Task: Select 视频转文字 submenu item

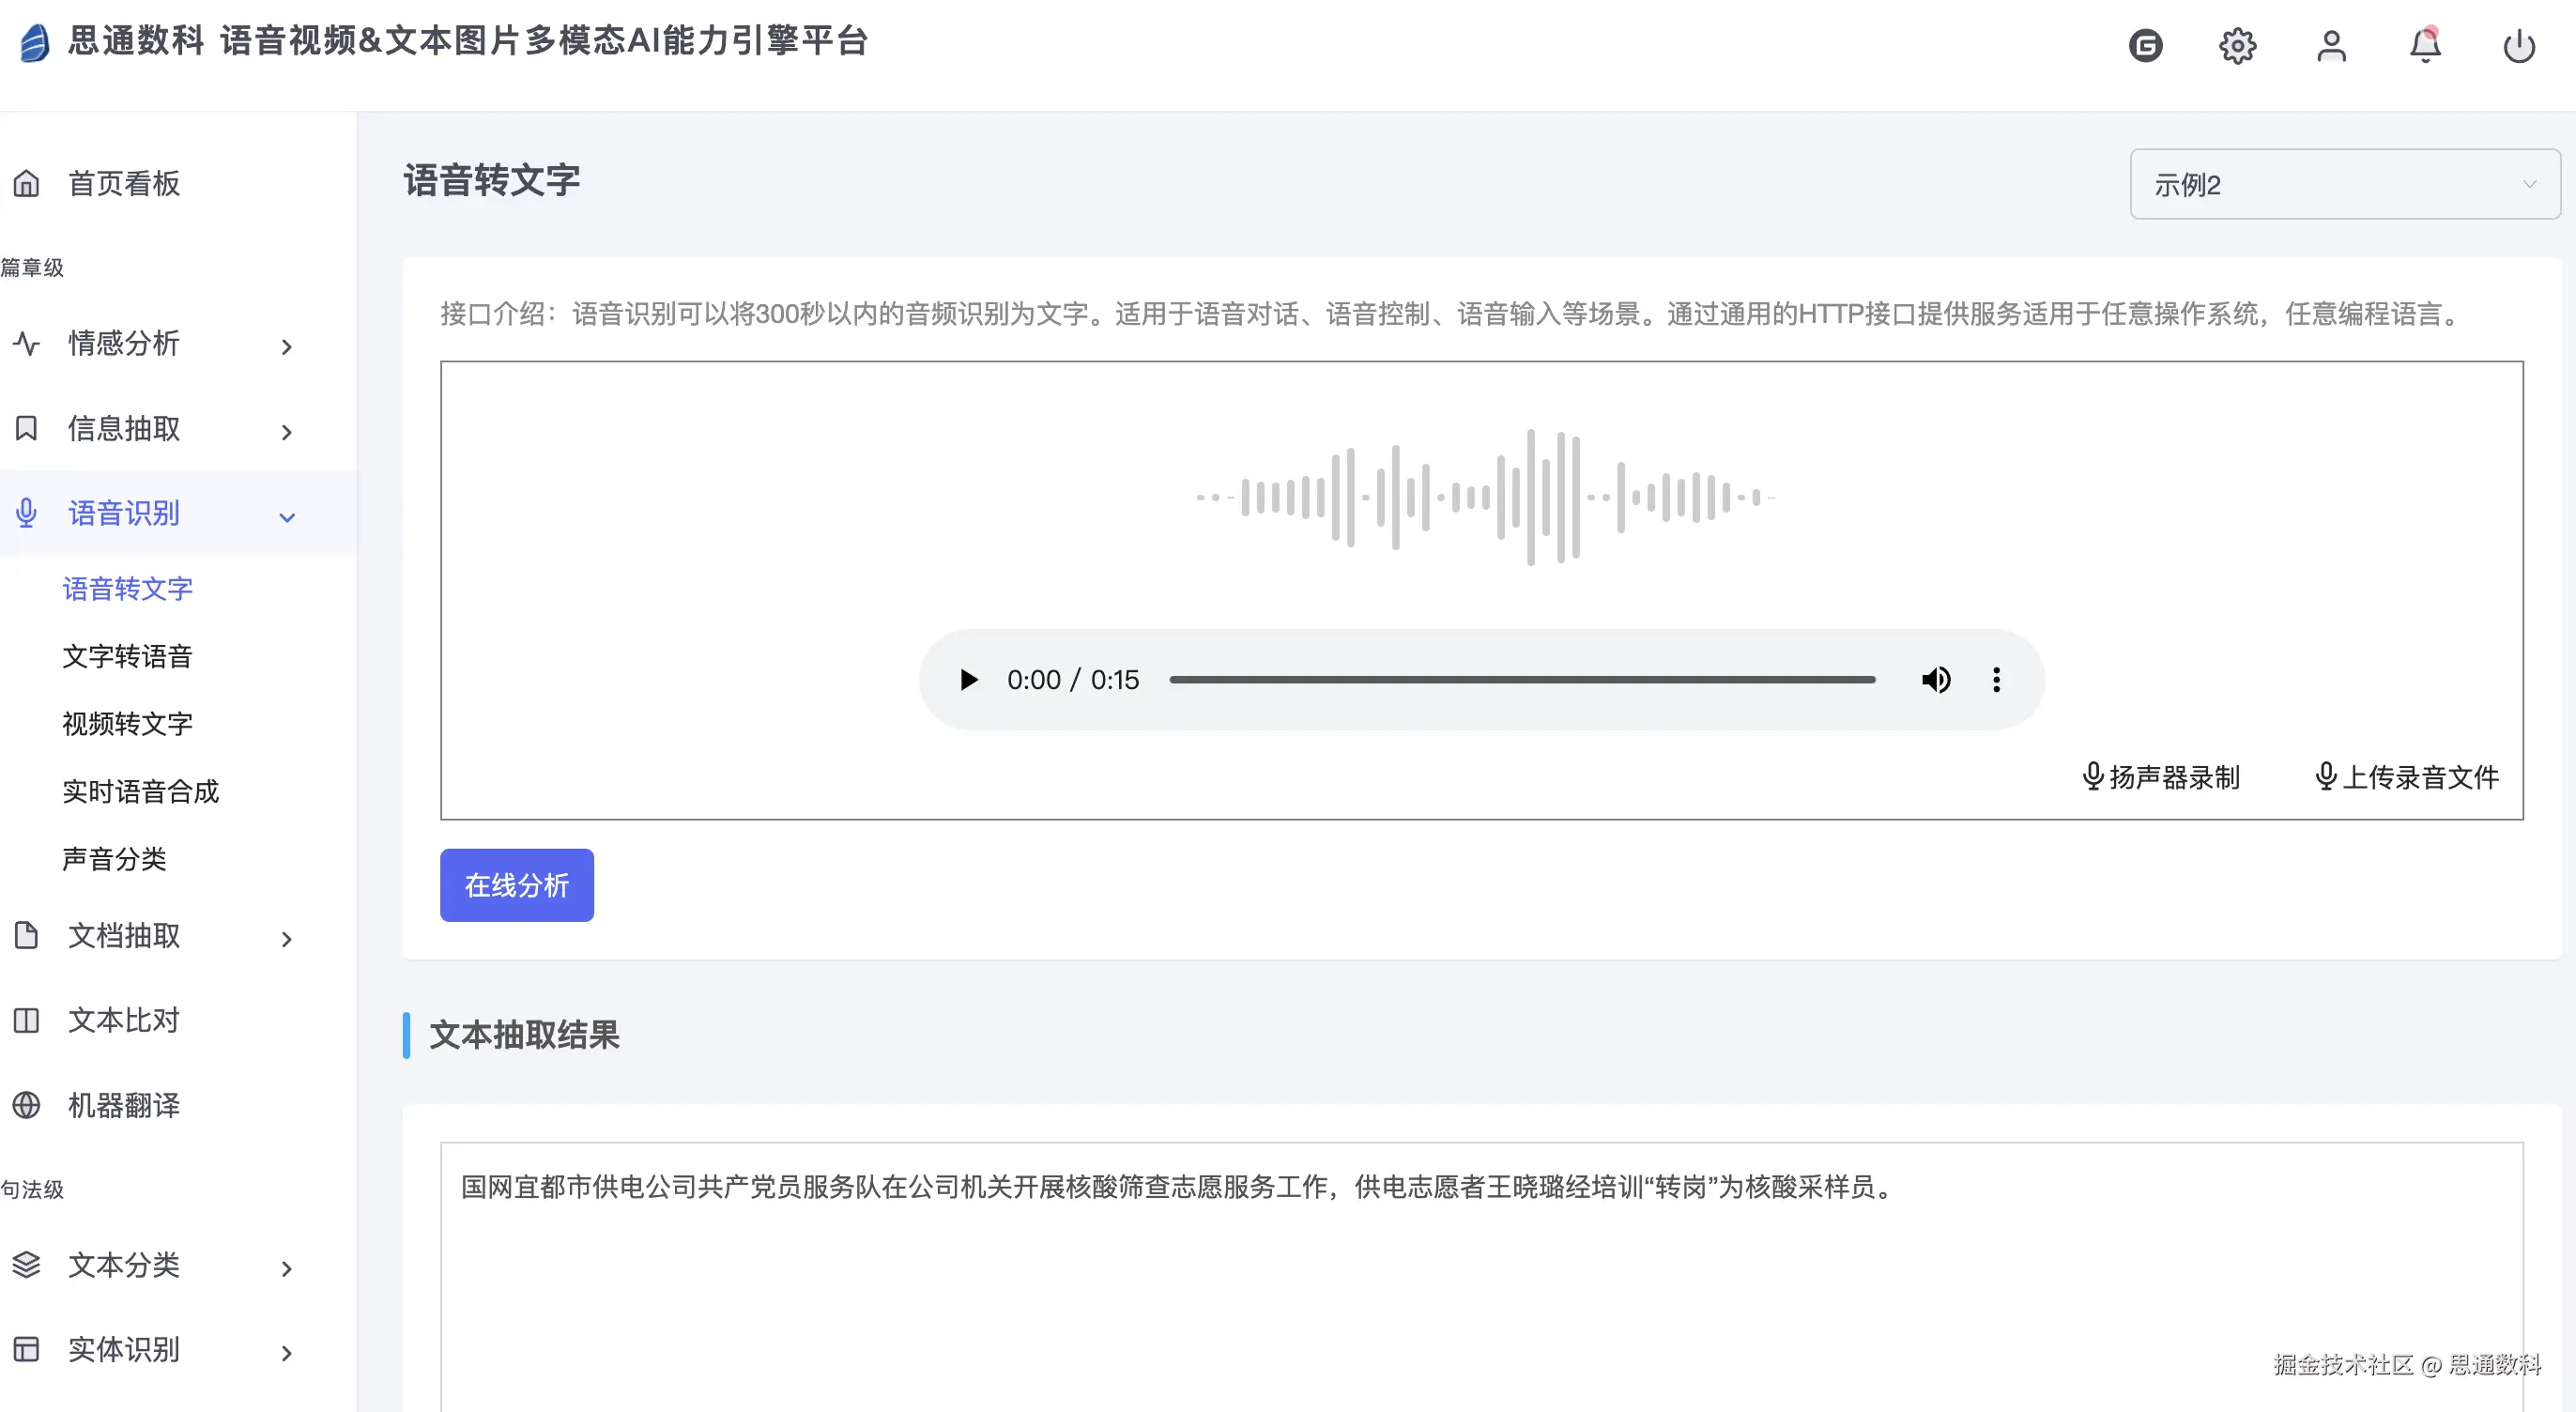Action: 127,723
